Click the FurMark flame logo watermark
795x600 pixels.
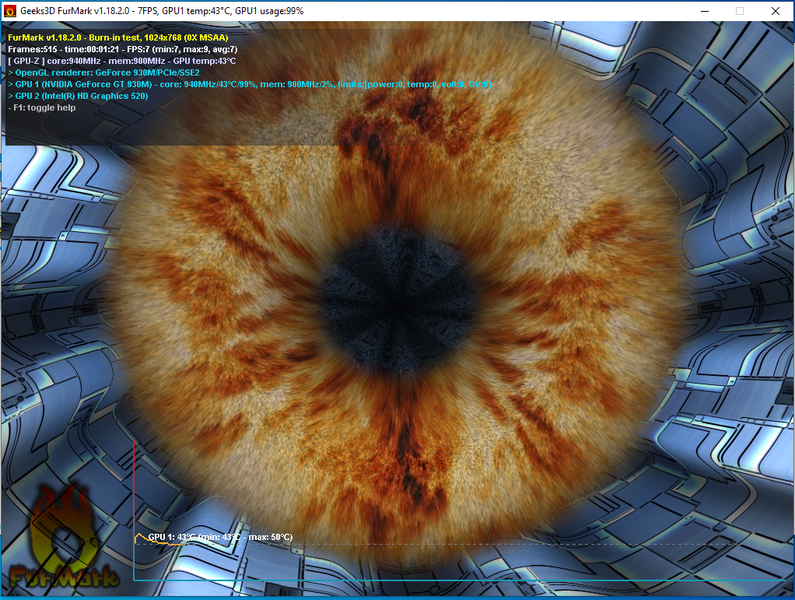coord(64,539)
